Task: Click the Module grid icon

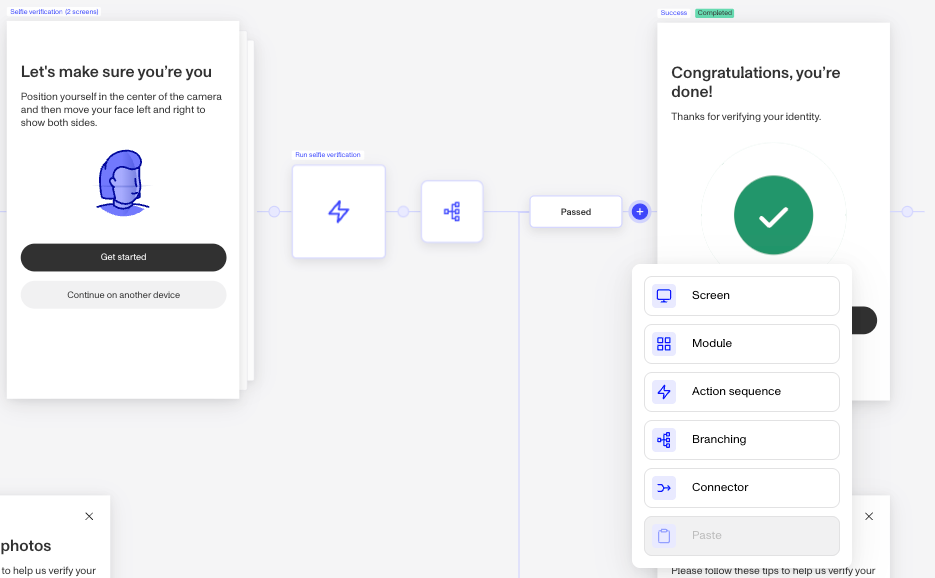Action: click(664, 344)
